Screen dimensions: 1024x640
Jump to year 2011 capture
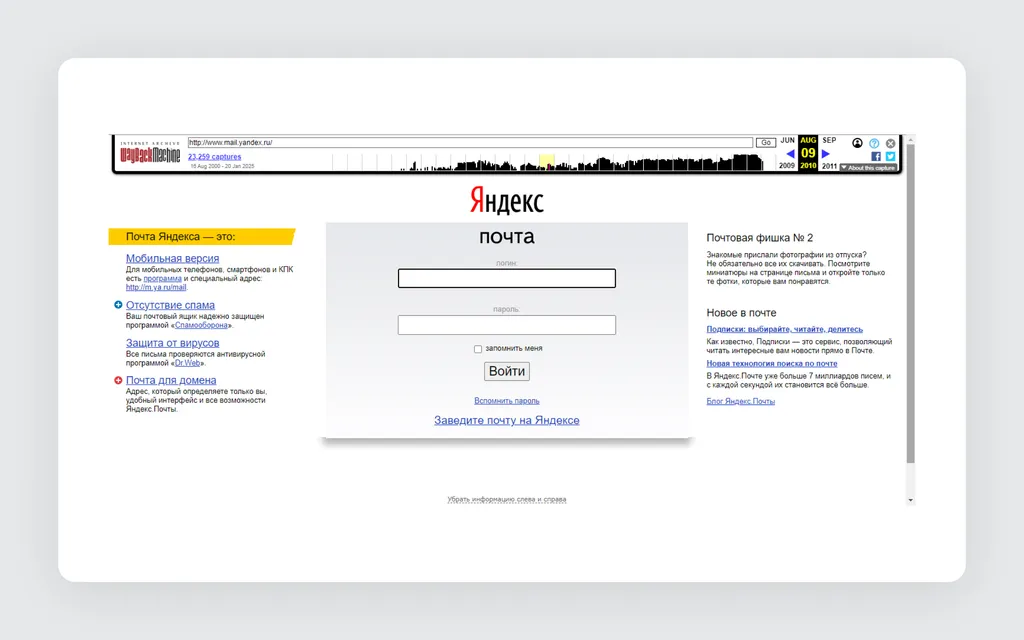[x=829, y=166]
